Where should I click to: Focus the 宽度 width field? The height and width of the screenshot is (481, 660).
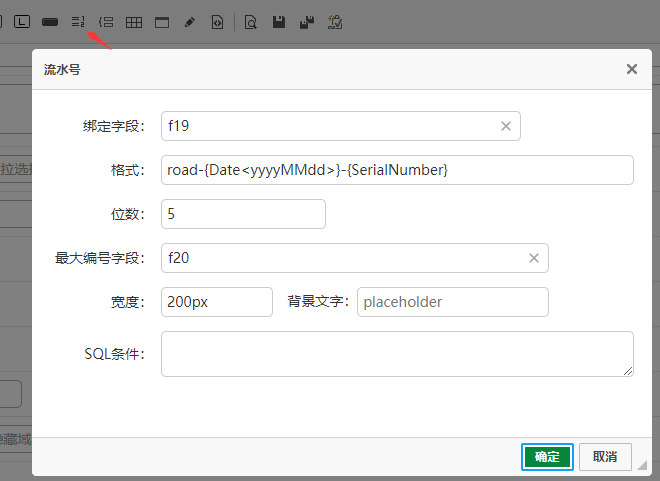[217, 302]
